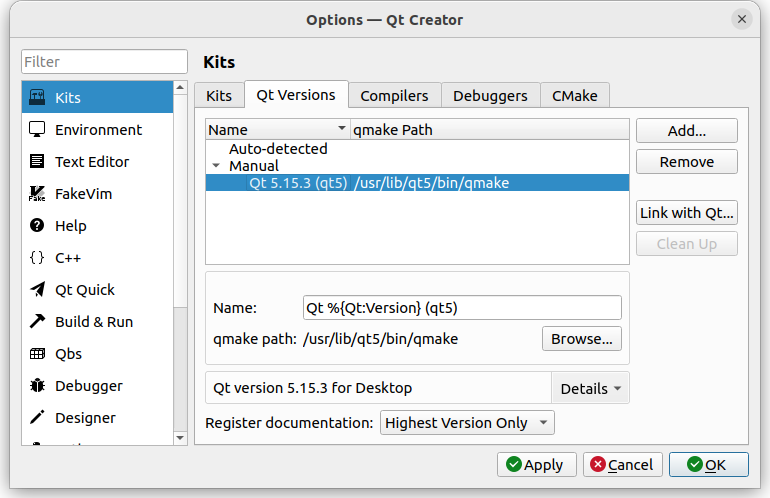Click the Help question mark icon
Image resolution: width=770 pixels, height=498 pixels.
[37, 225]
